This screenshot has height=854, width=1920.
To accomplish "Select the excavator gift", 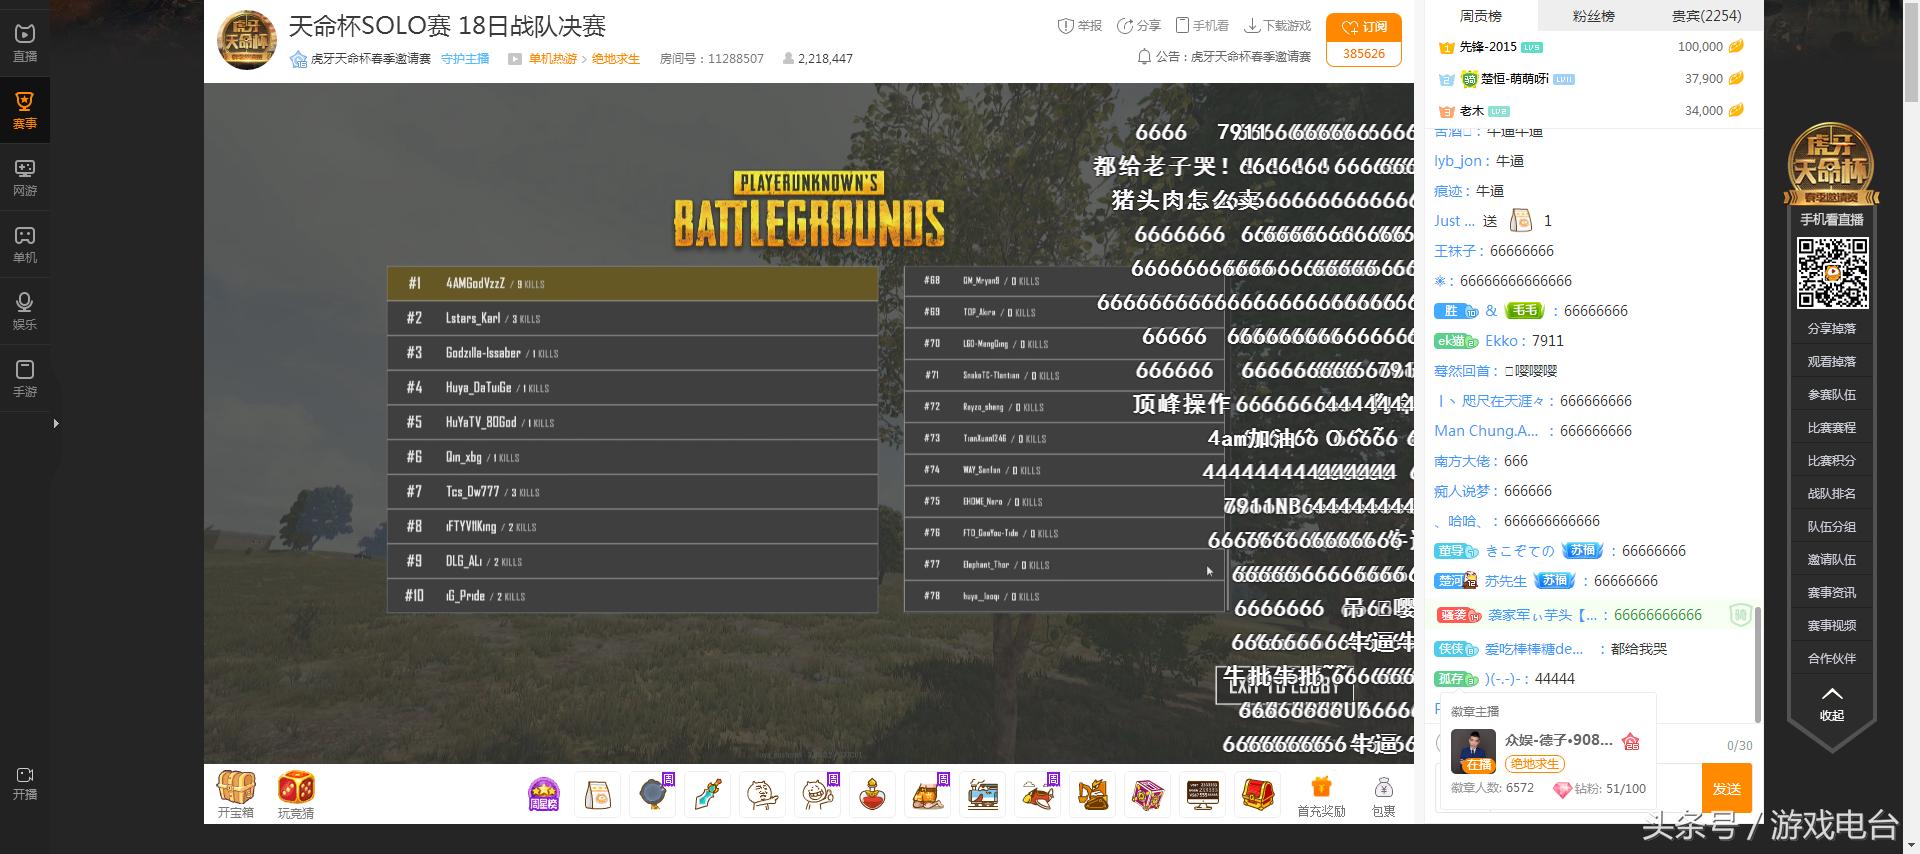I will 1093,794.
